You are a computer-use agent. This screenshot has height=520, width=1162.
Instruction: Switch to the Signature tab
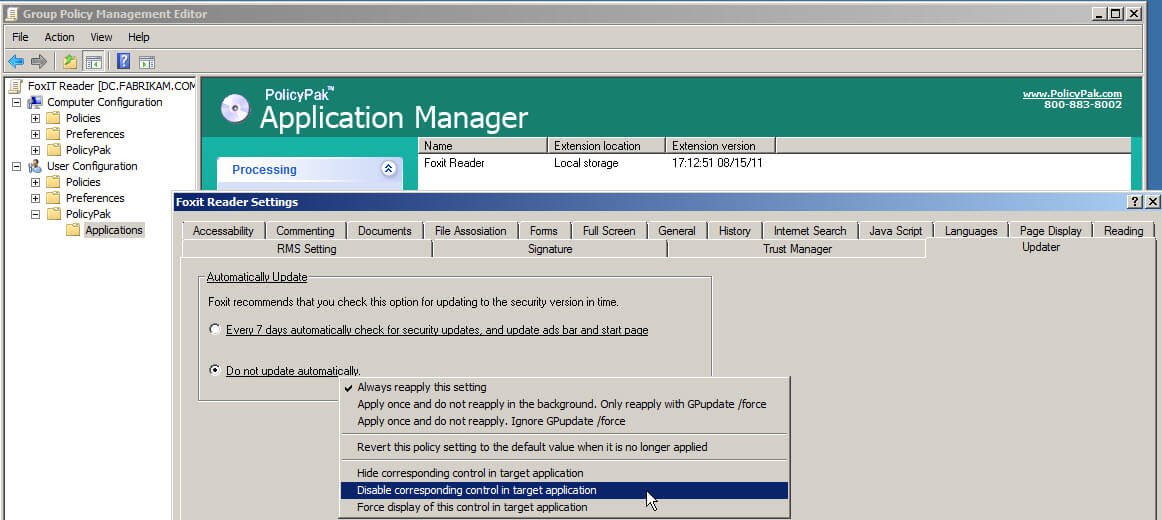pos(550,249)
